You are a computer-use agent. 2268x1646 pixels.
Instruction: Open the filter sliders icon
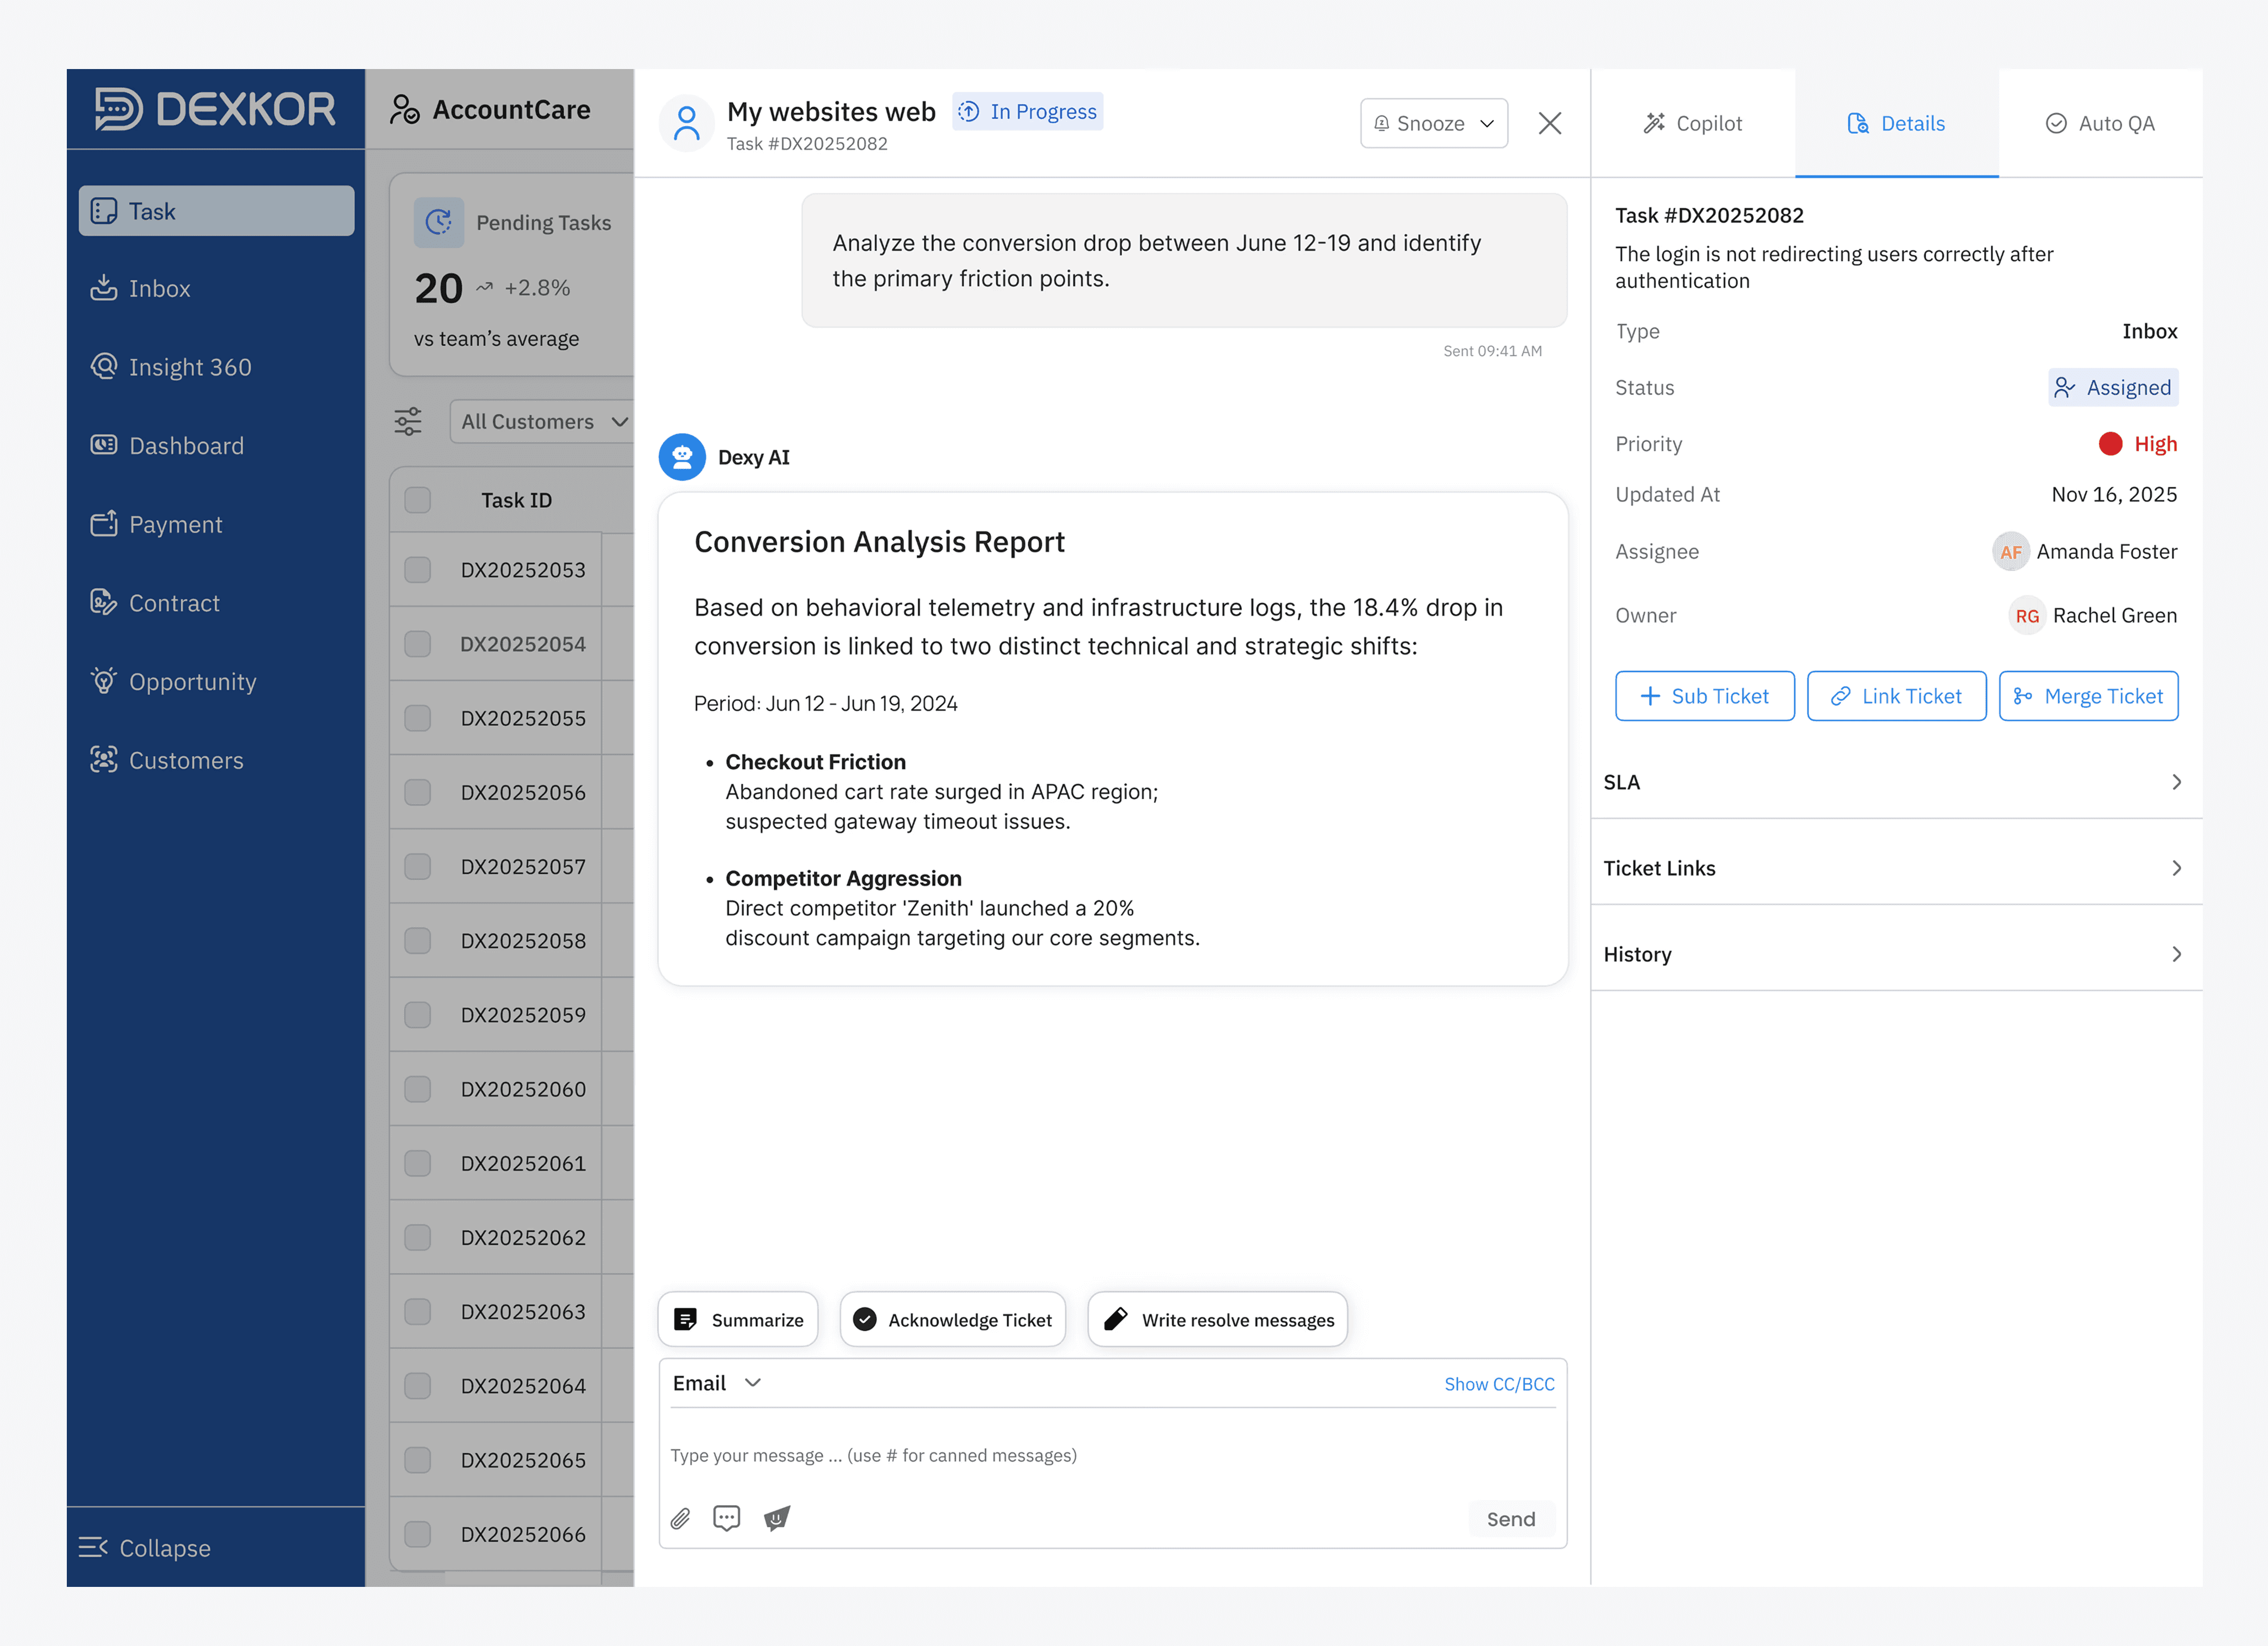click(408, 421)
